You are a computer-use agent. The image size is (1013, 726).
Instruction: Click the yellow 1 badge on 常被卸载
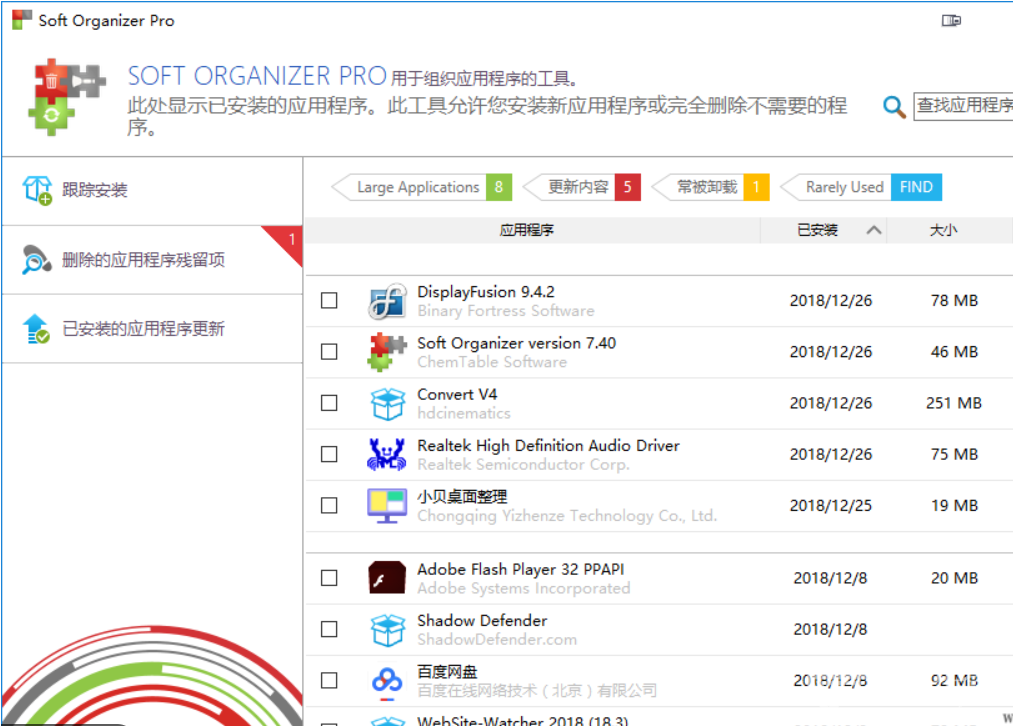coord(756,187)
